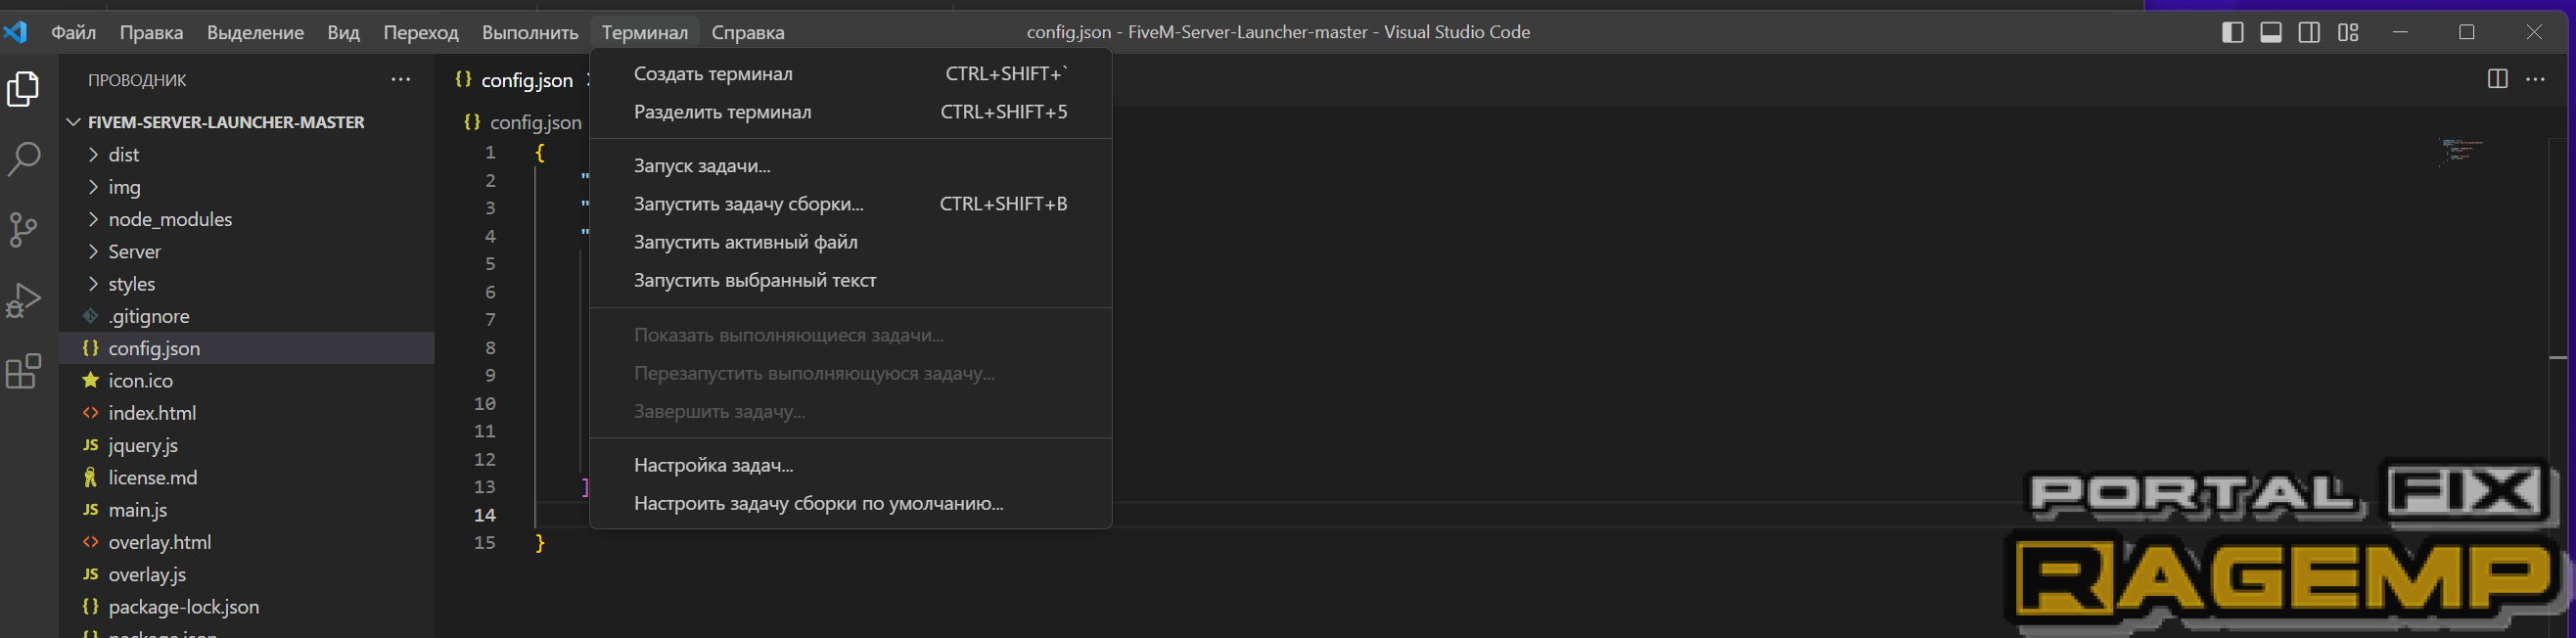Open Explorer views and more actions ellipsis
This screenshot has height=638, width=2576.
point(401,79)
